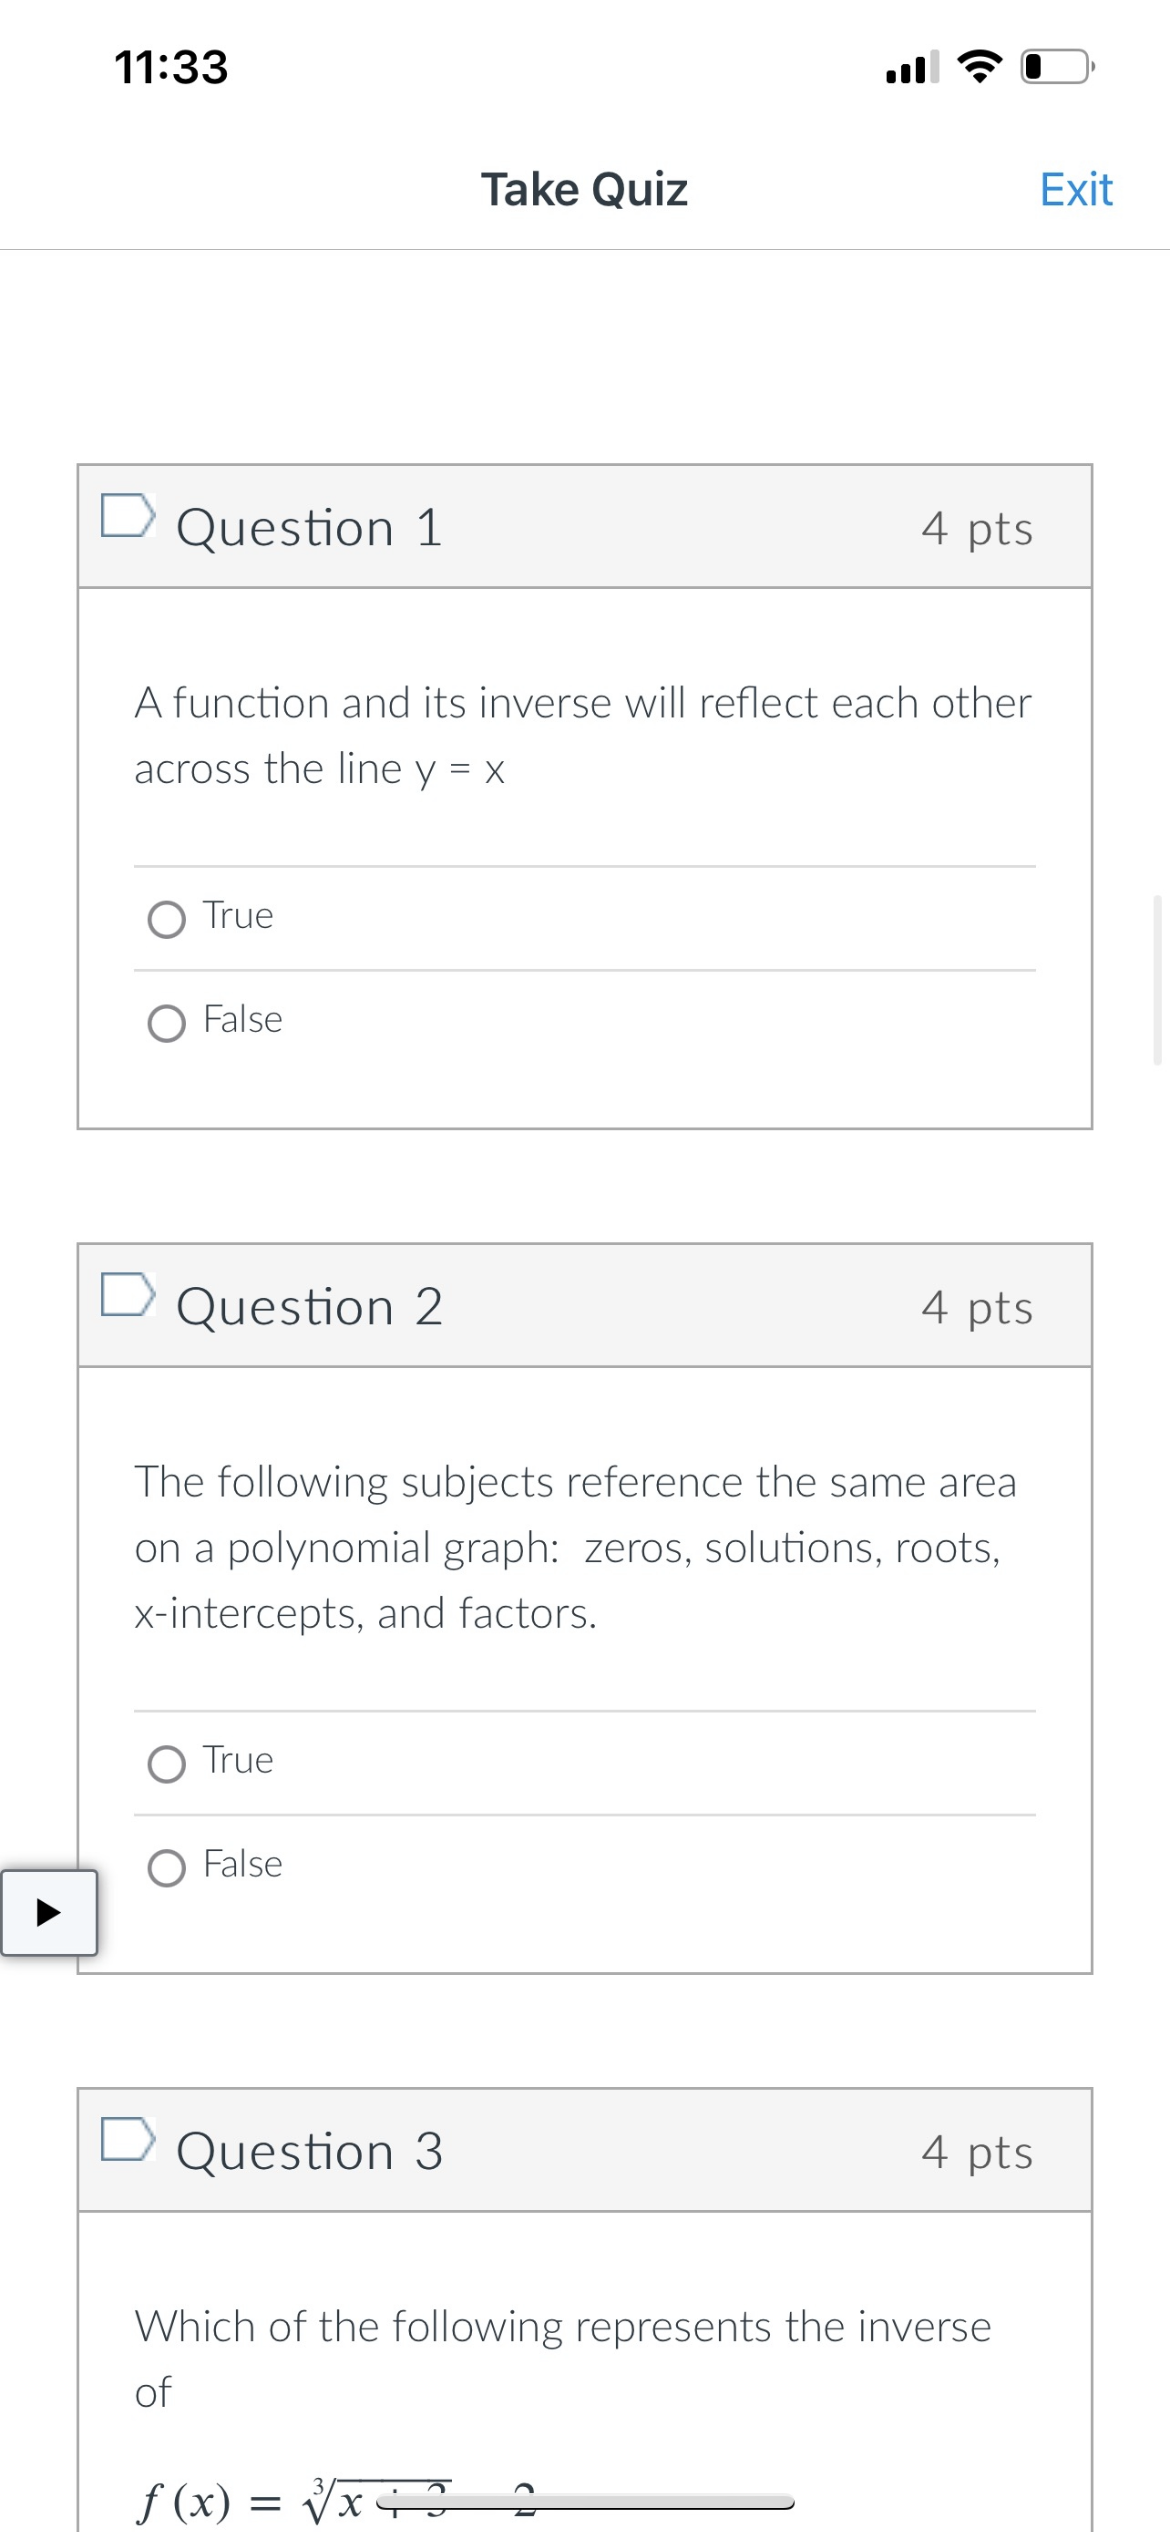Tap the Wi-Fi icon in the status bar

click(978, 66)
